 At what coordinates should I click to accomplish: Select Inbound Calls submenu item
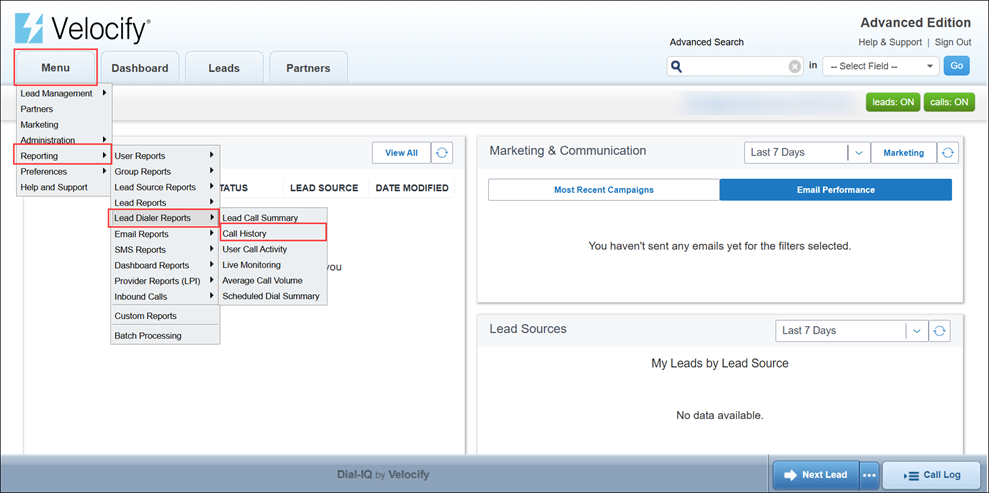[x=165, y=297]
